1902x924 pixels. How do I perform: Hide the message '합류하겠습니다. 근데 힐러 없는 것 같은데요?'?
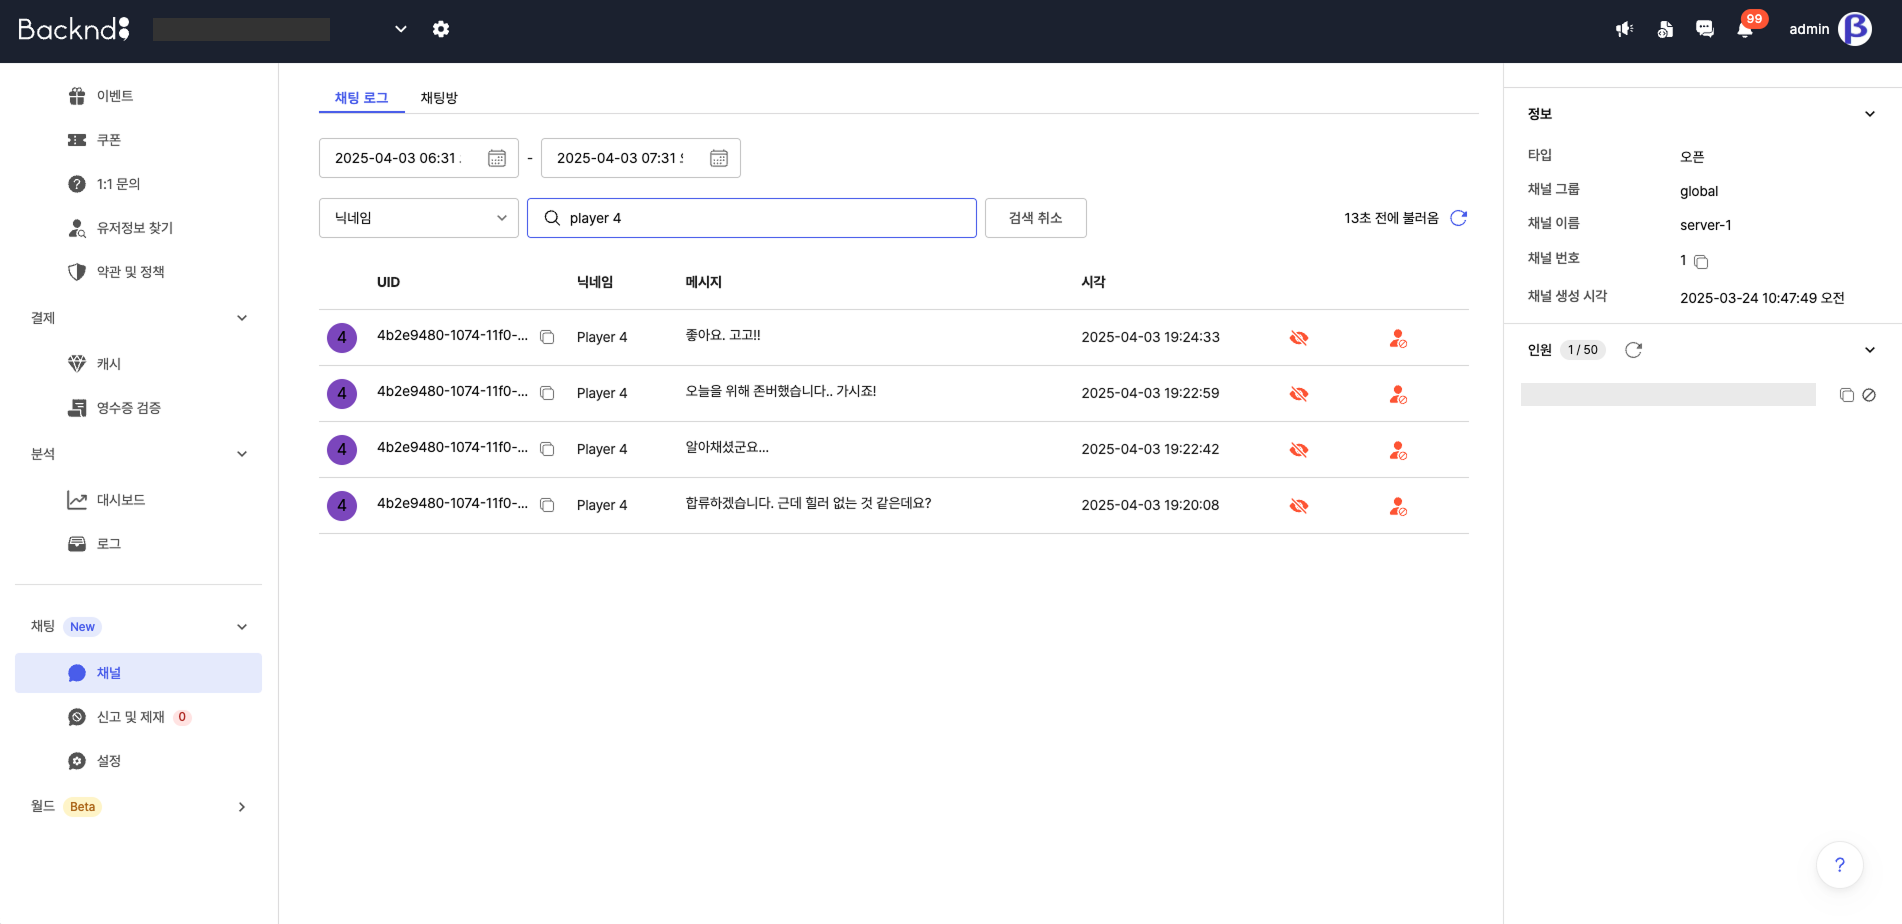[1299, 506]
